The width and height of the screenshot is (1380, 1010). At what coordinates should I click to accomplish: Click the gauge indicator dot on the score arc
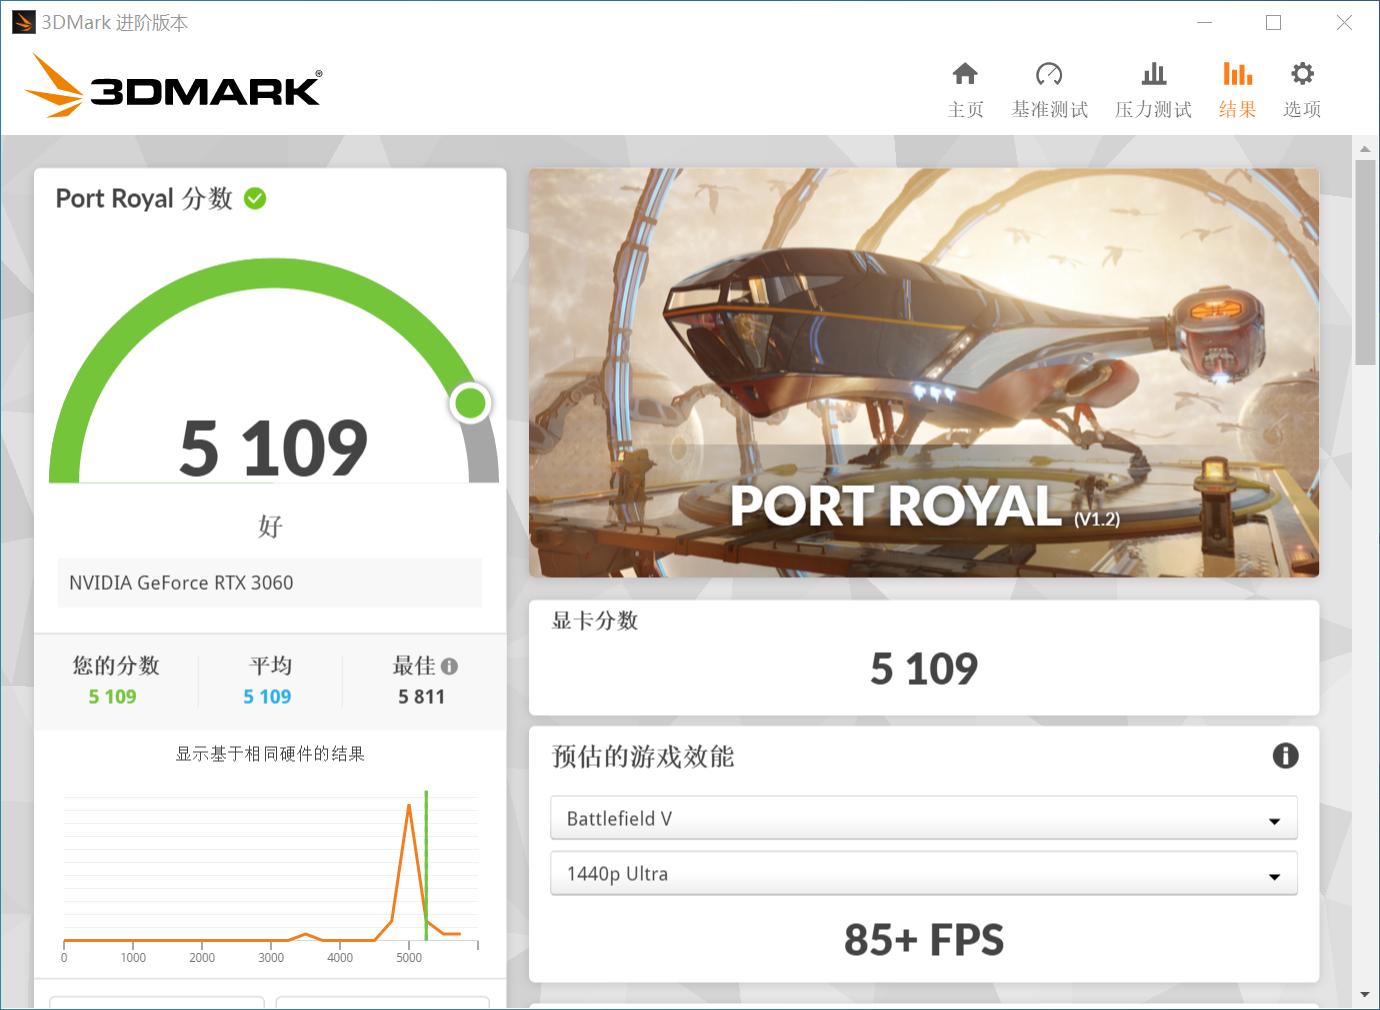click(x=470, y=403)
